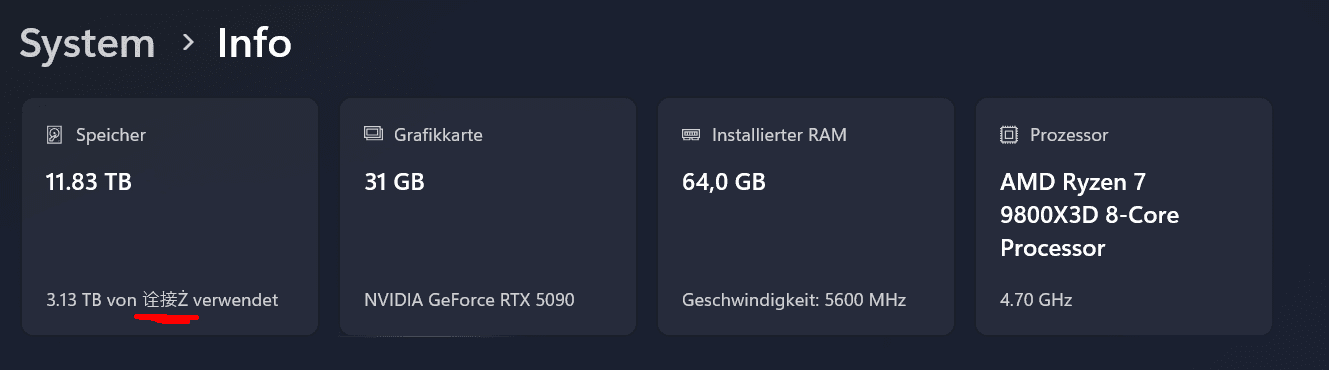Click the garbled characters underlined in red
The width and height of the screenshot is (1329, 370).
(166, 299)
